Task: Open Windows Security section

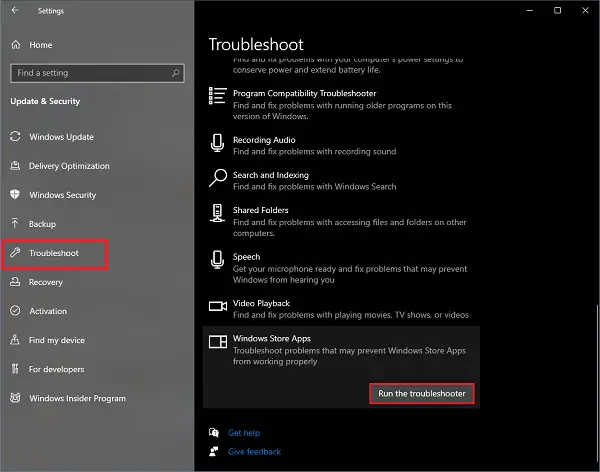Action: pos(62,195)
